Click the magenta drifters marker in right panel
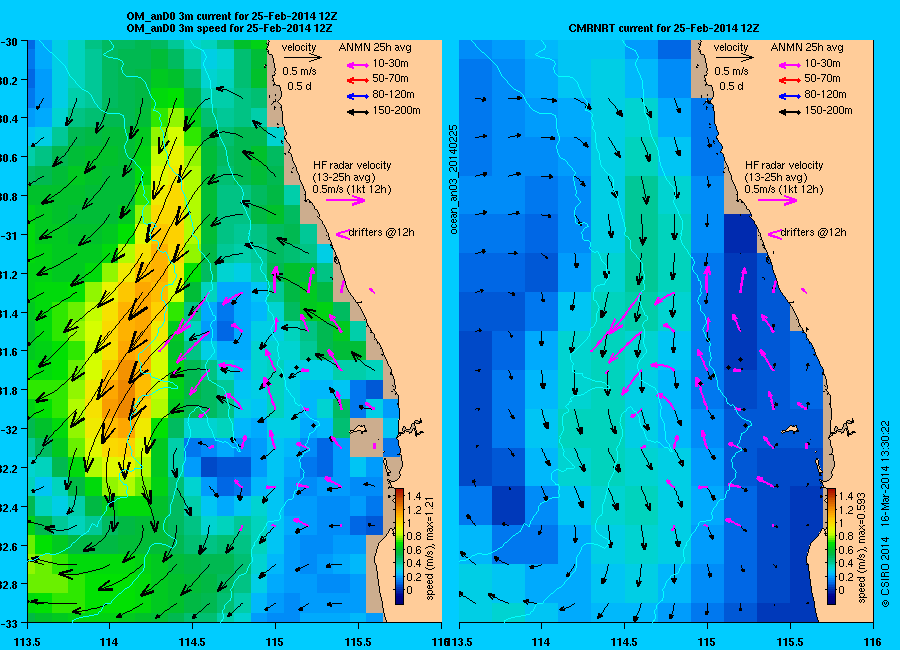The image size is (900, 650). point(774,234)
